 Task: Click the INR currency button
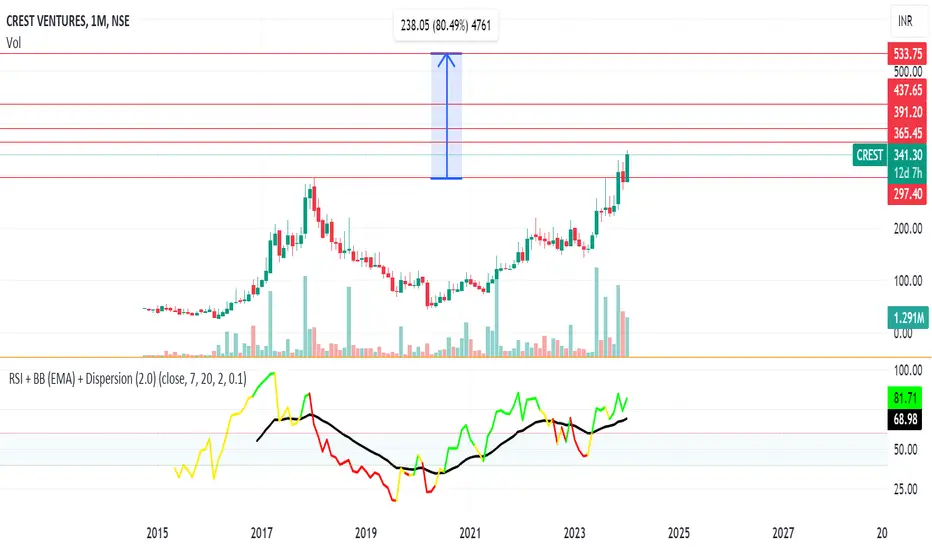905,21
